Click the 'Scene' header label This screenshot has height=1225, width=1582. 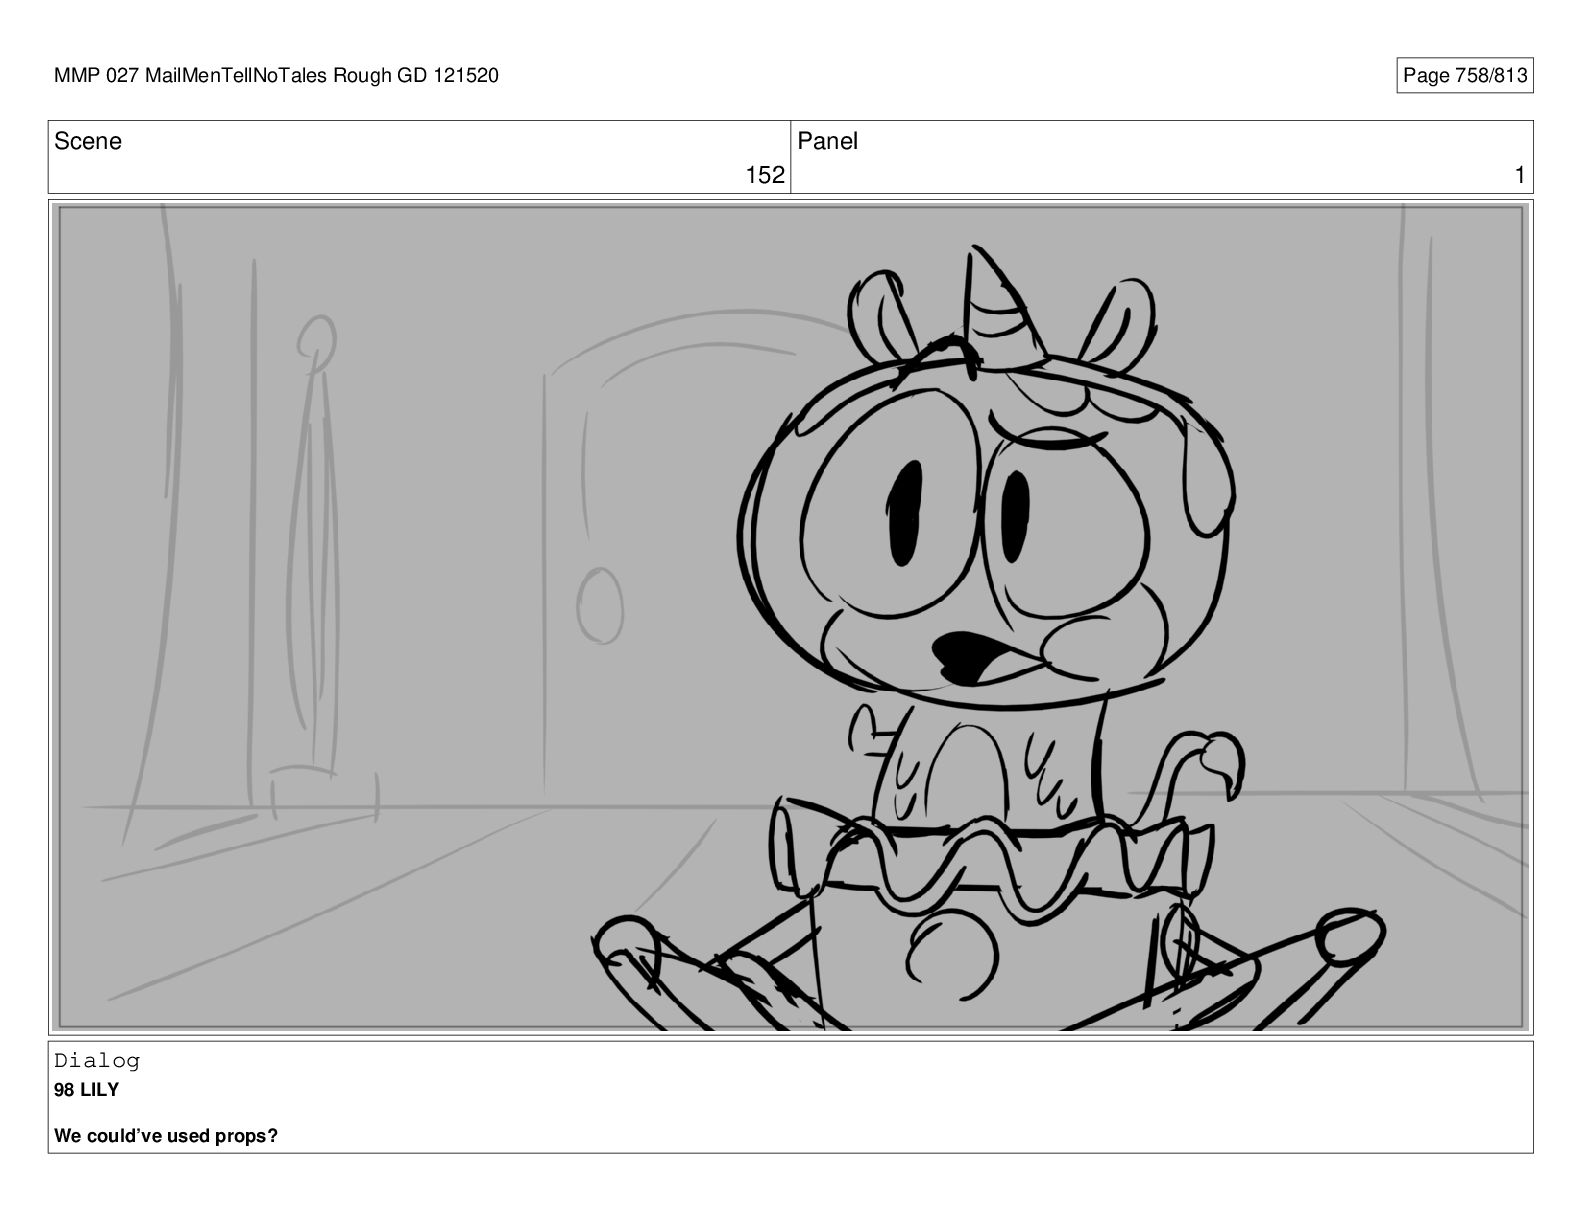(x=88, y=141)
